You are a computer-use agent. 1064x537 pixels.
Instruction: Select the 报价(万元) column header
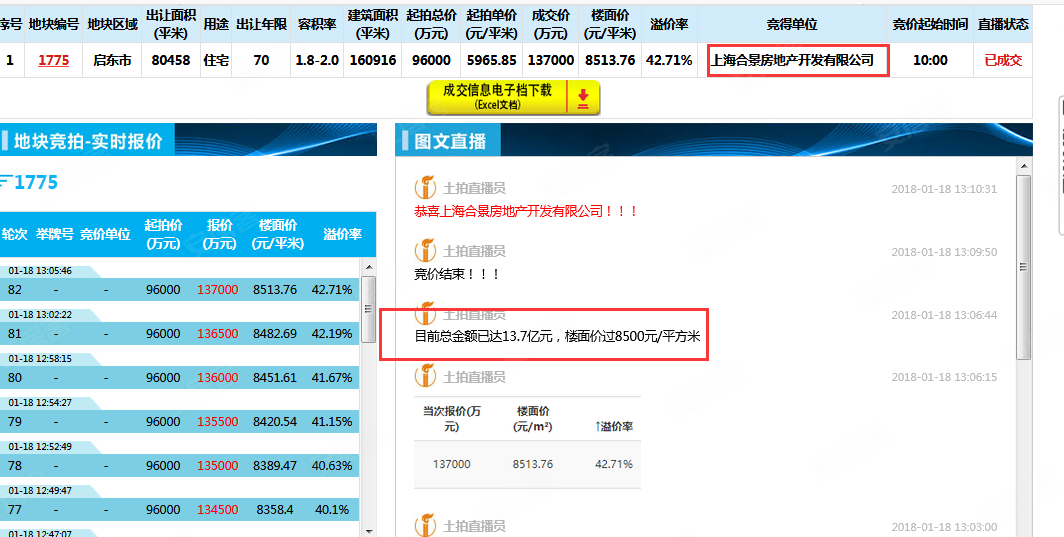(219, 234)
